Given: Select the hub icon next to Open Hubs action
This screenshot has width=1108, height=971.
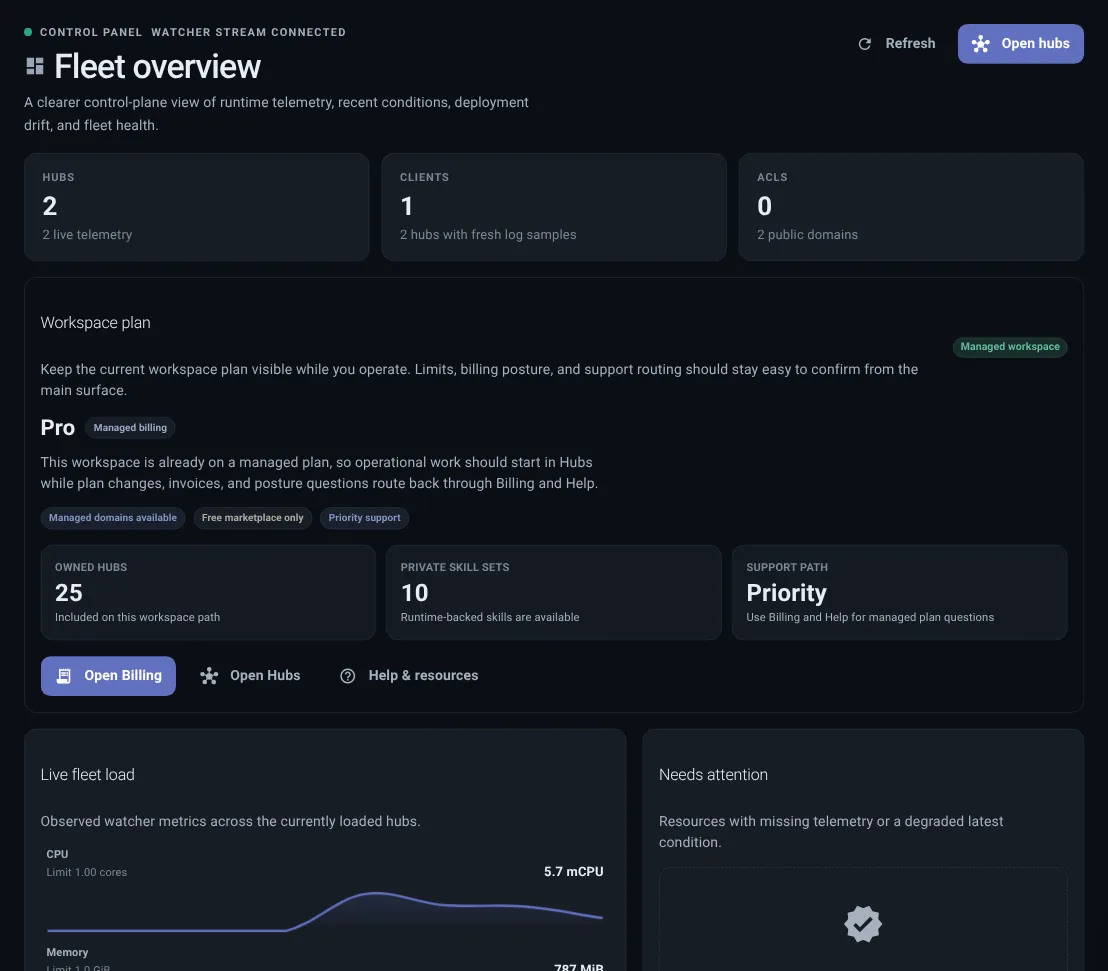Looking at the screenshot, I should (x=208, y=675).
